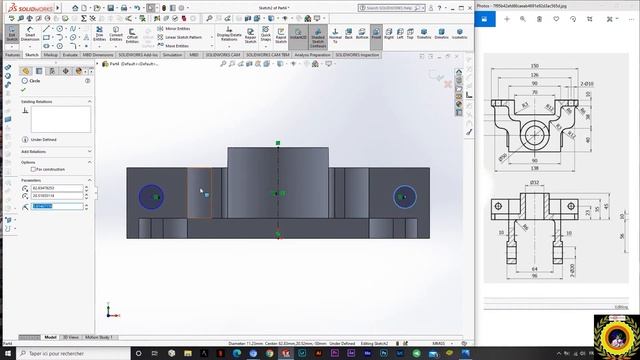Click the Exit Sketch button
Screen dimensions: 640x360
point(12,34)
